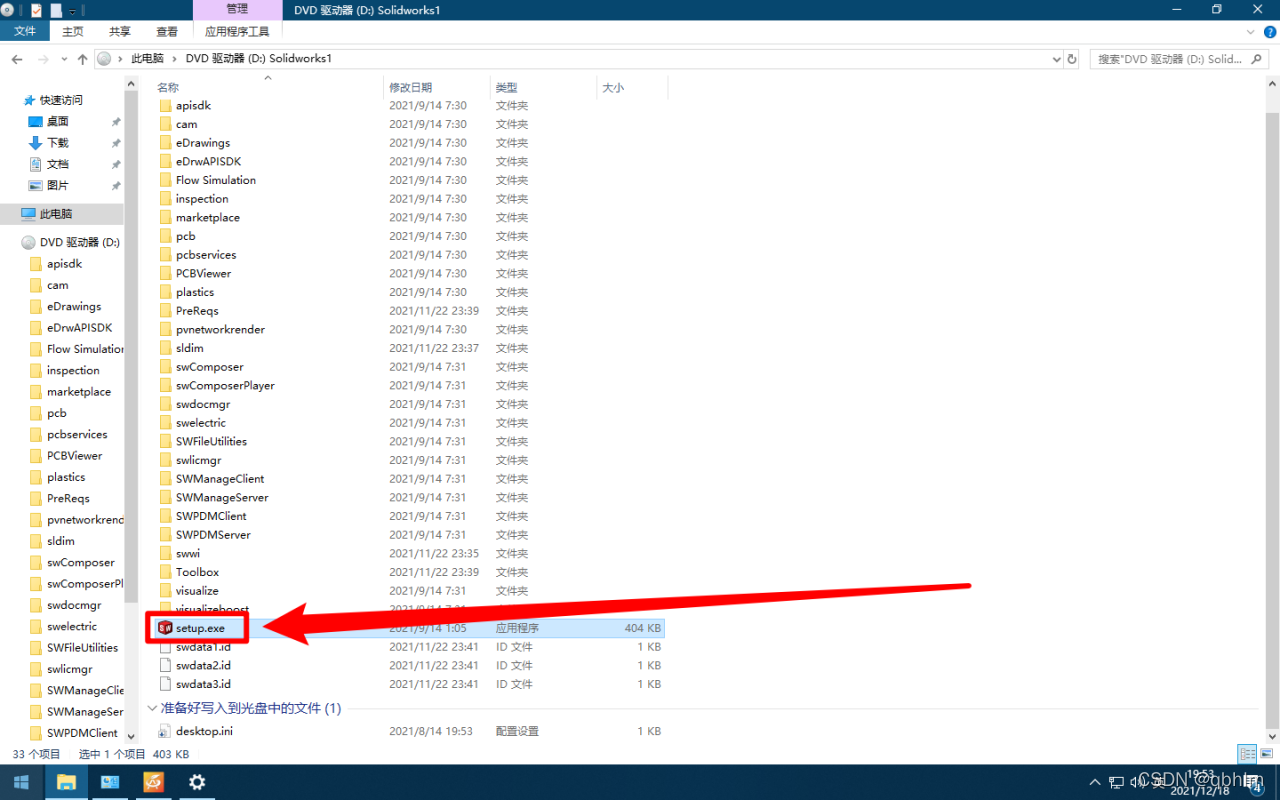Open the recent locations dropdown arrow
This screenshot has width=1280, height=800.
coord(62,59)
